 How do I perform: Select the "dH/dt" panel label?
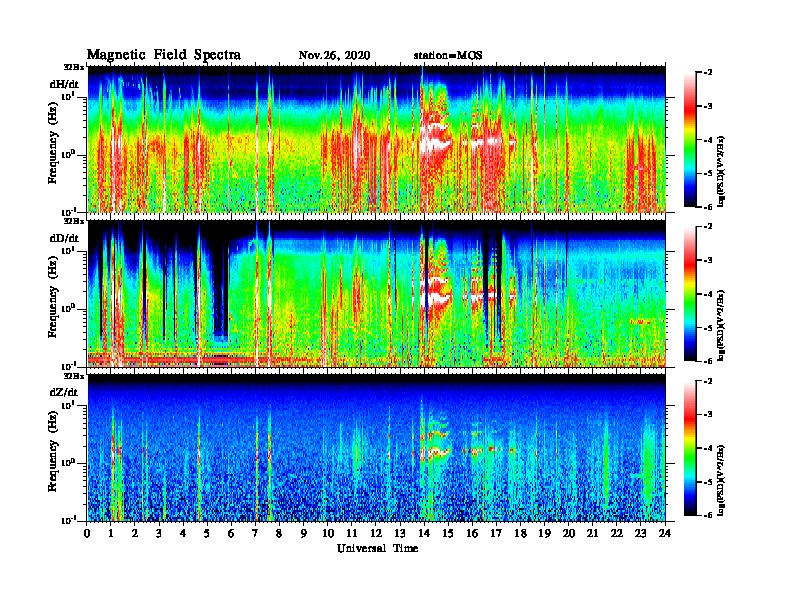[x=64, y=84]
